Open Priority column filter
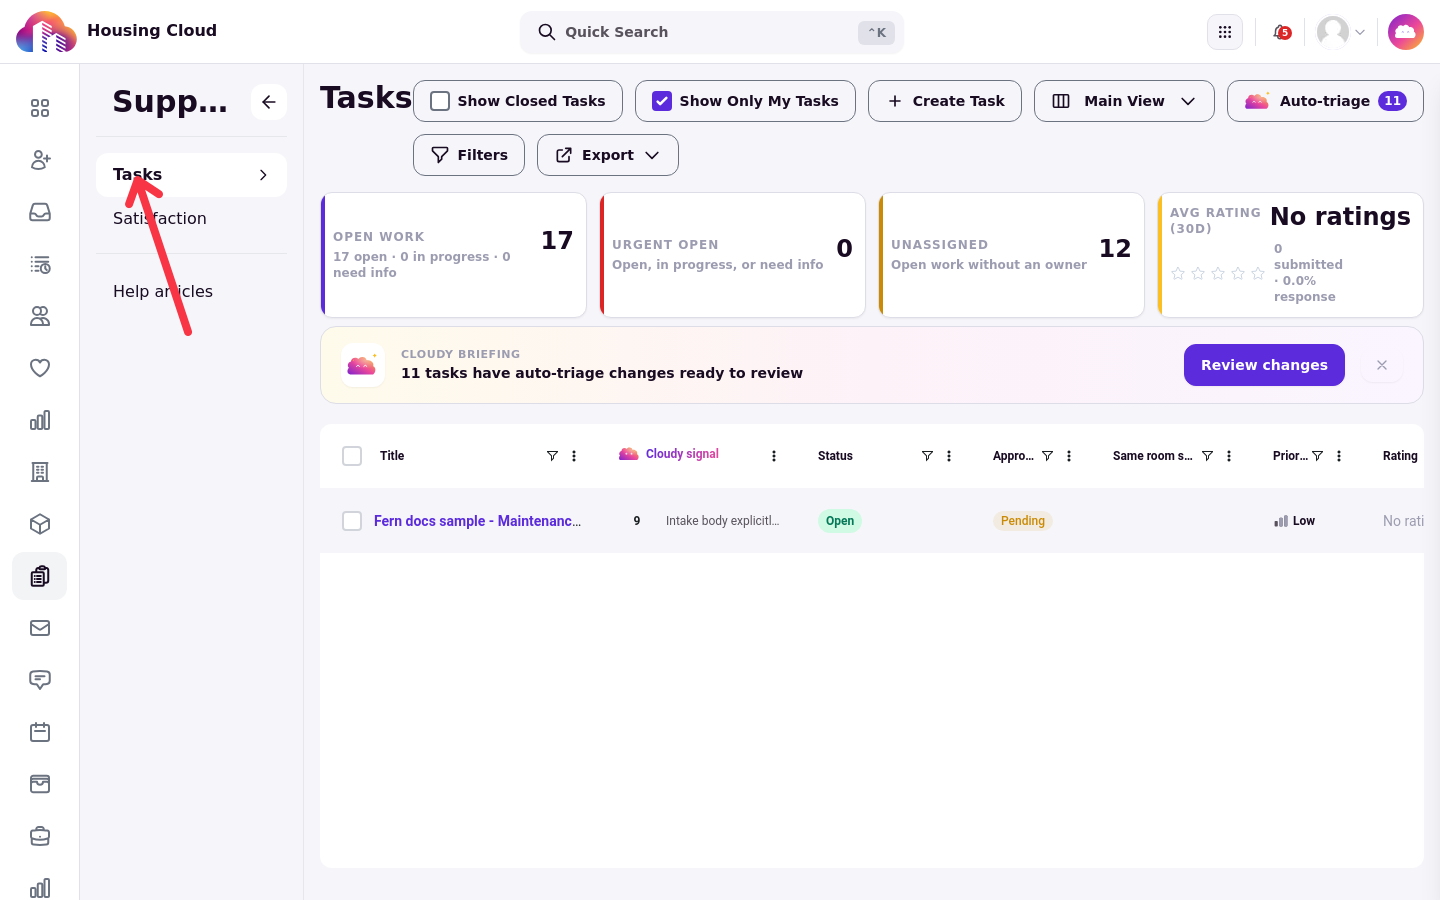The height and width of the screenshot is (900, 1440). [x=1317, y=456]
